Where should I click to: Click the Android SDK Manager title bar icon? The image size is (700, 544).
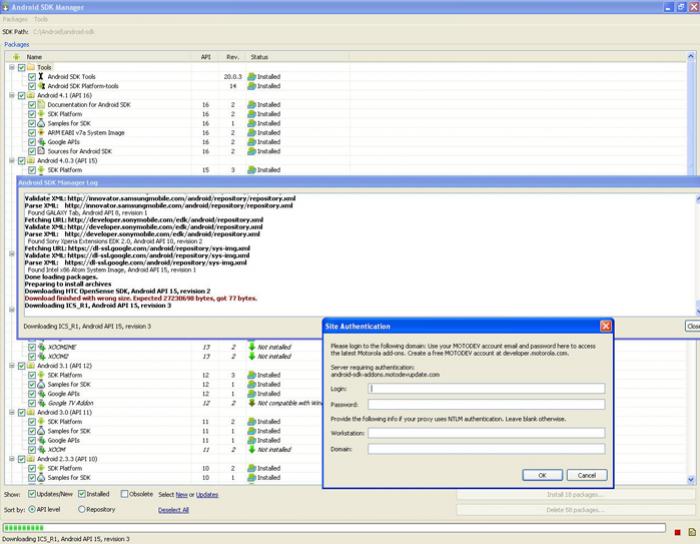tap(5, 7)
